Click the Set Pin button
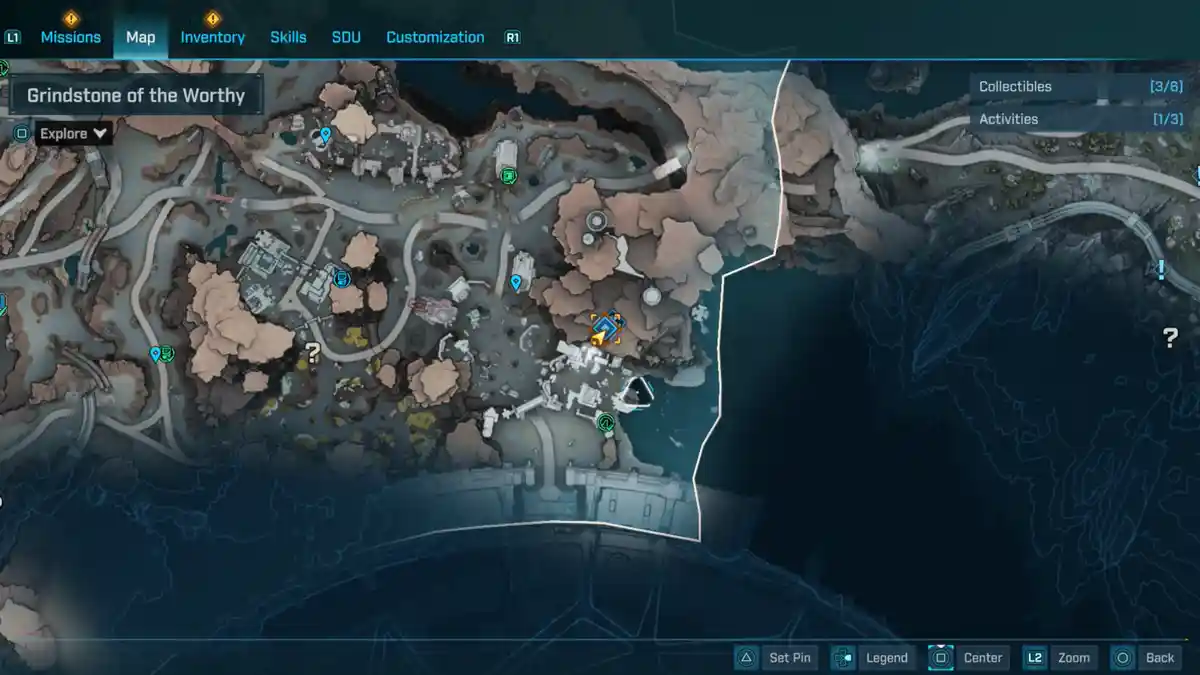The height and width of the screenshot is (675, 1200). [777, 657]
